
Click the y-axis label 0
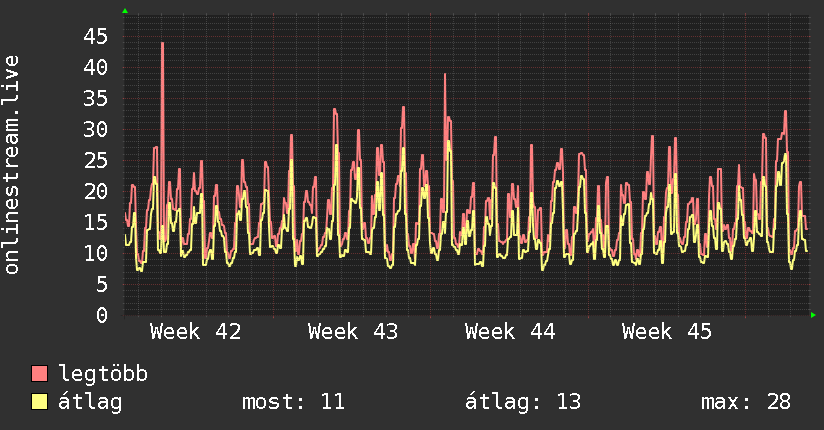click(101, 315)
